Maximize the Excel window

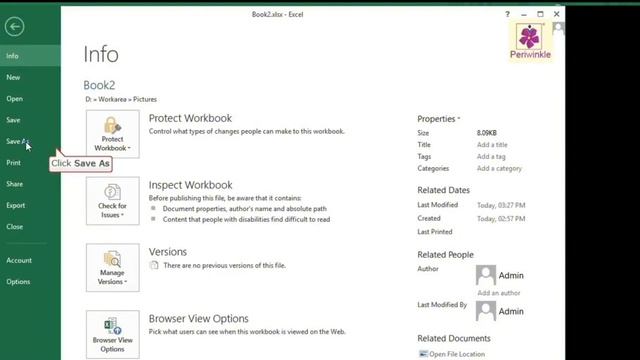point(540,14)
